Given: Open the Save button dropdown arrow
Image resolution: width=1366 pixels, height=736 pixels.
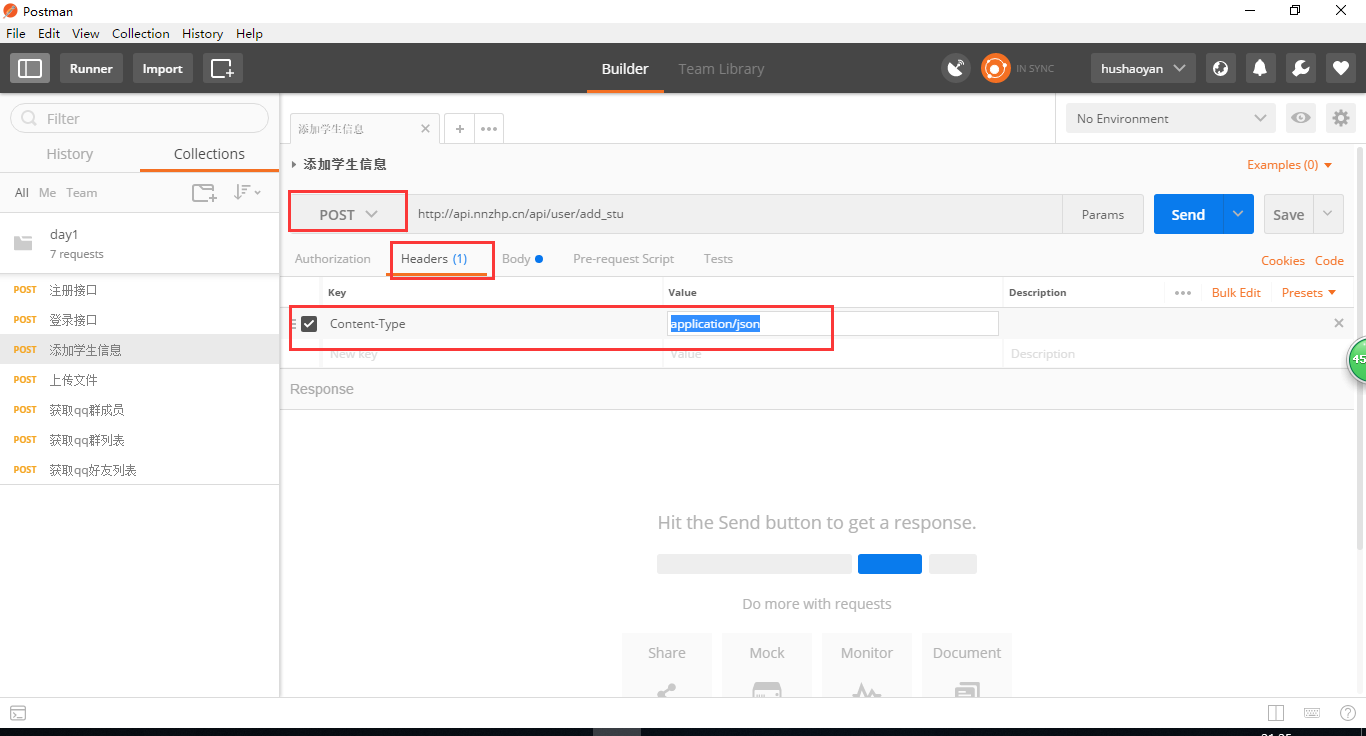Looking at the screenshot, I should [x=1328, y=214].
